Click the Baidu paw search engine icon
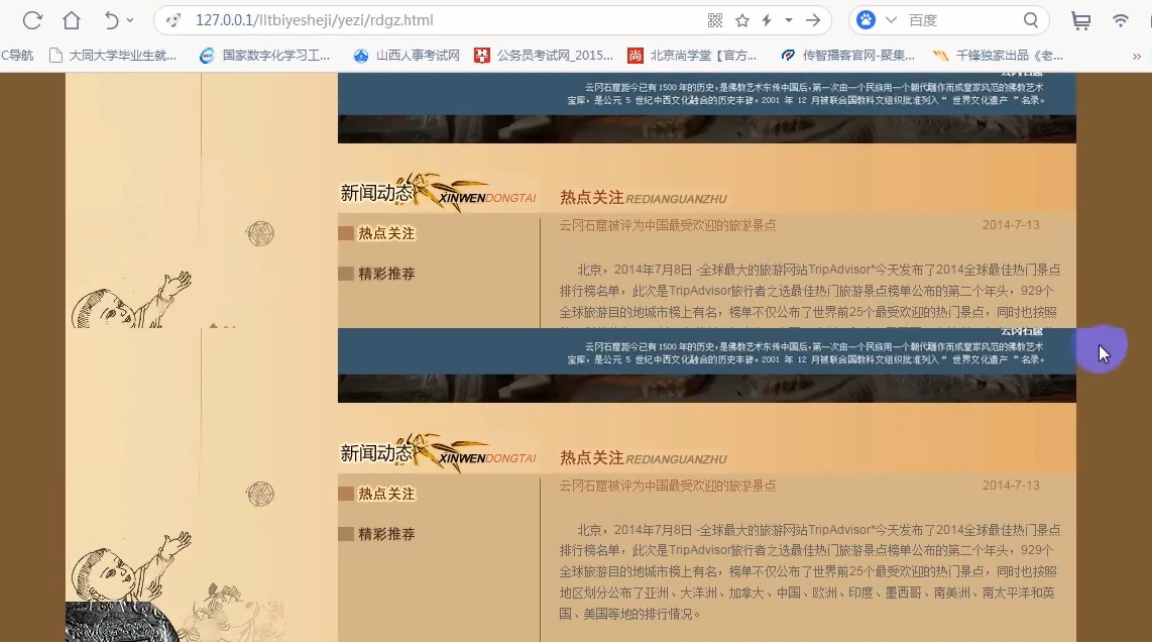Screen dimensions: 1152x642 pyautogui.click(x=866, y=21)
